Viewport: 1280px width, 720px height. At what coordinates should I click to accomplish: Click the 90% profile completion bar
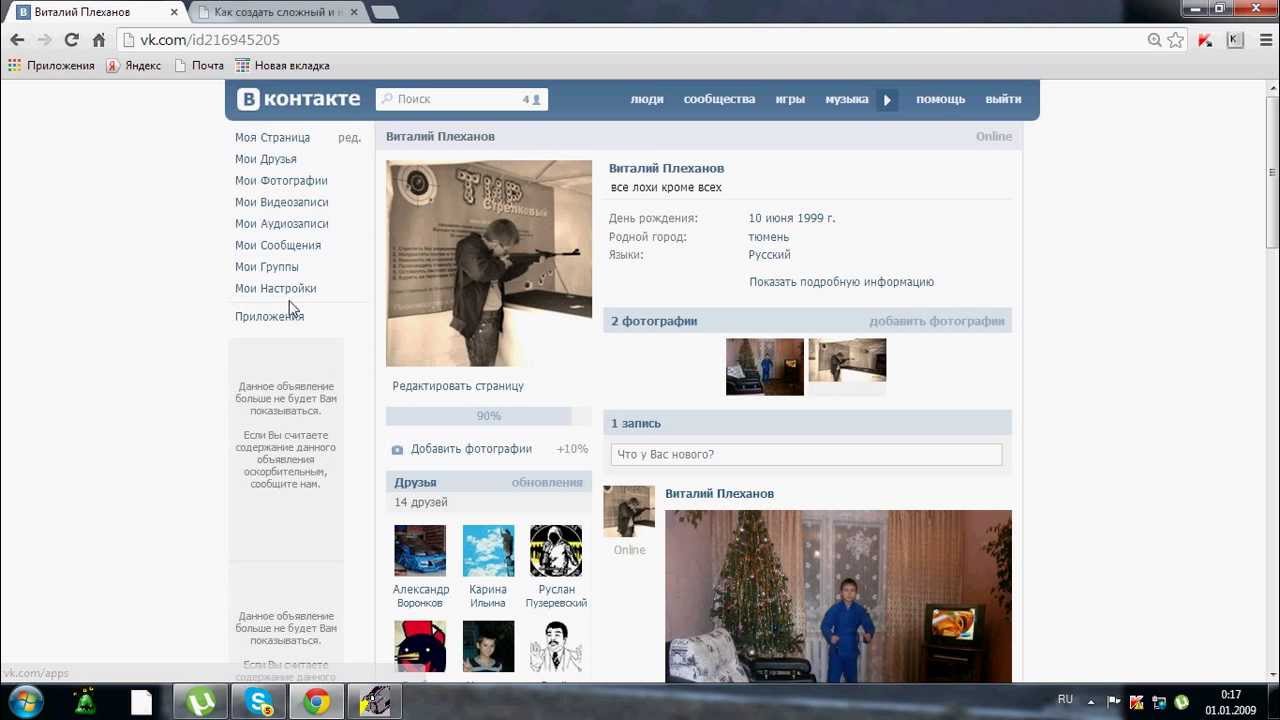489,416
